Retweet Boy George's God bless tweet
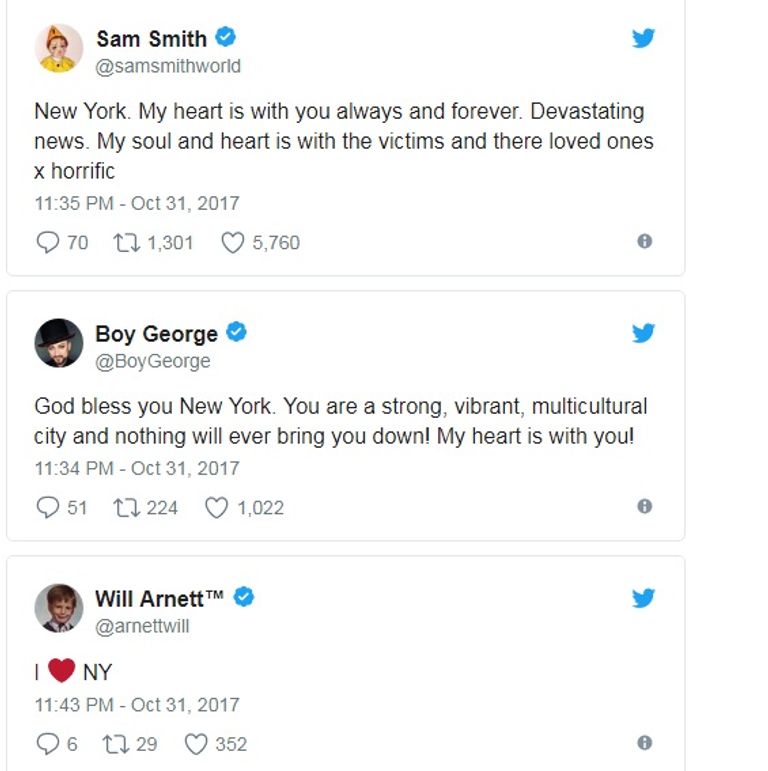The image size is (768, 771). pyautogui.click(x=128, y=508)
